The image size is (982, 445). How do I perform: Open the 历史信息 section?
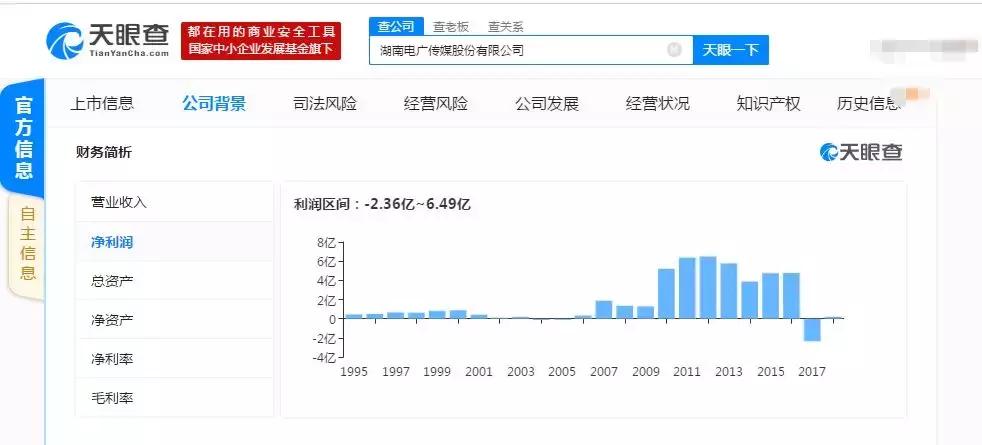tap(869, 103)
